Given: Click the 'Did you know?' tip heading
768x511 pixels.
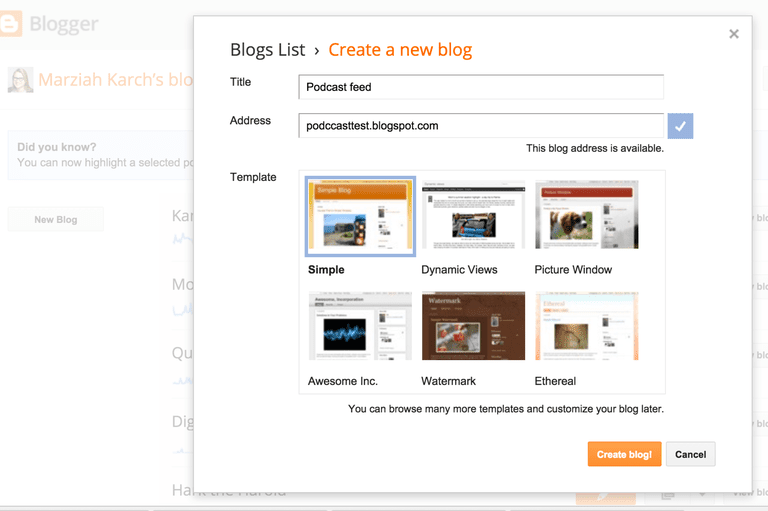Looking at the screenshot, I should (x=57, y=147).
